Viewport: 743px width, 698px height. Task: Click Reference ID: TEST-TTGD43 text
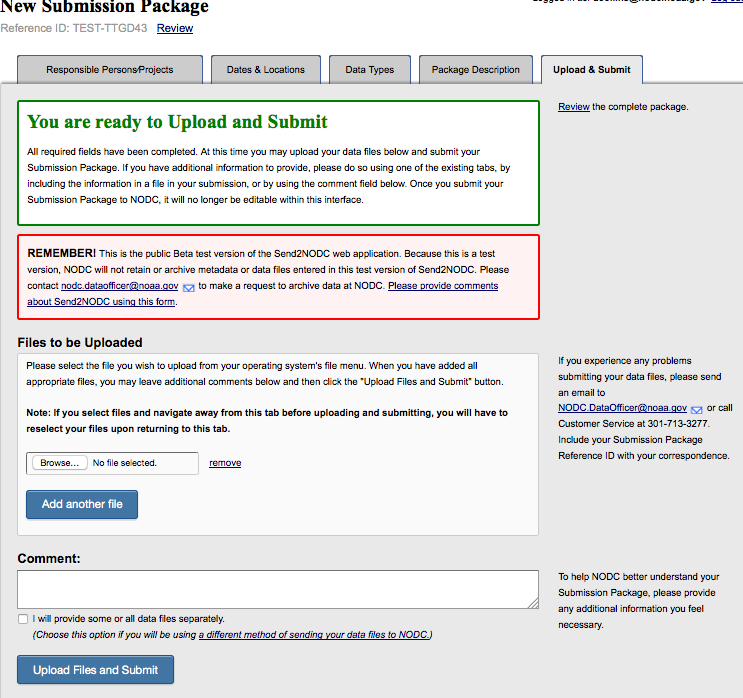74,28
